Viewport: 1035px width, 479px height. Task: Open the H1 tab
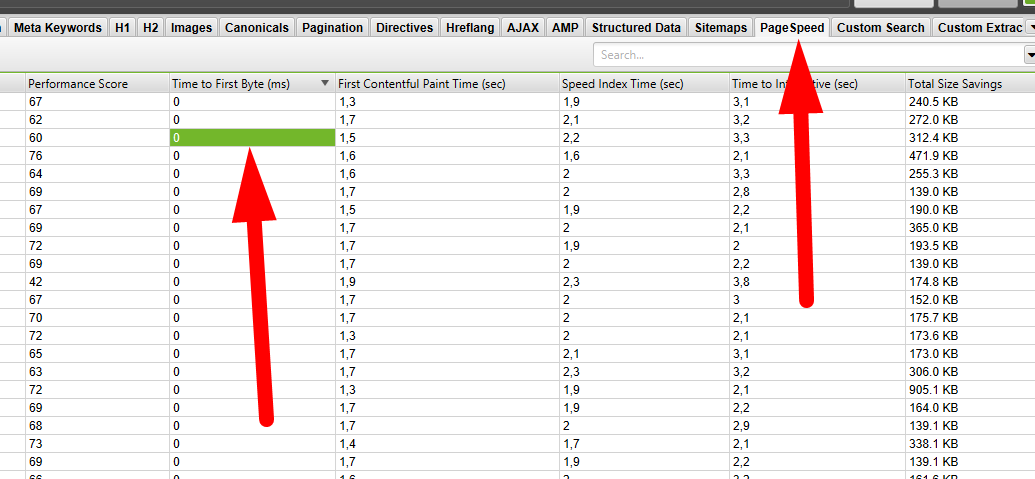pos(122,28)
